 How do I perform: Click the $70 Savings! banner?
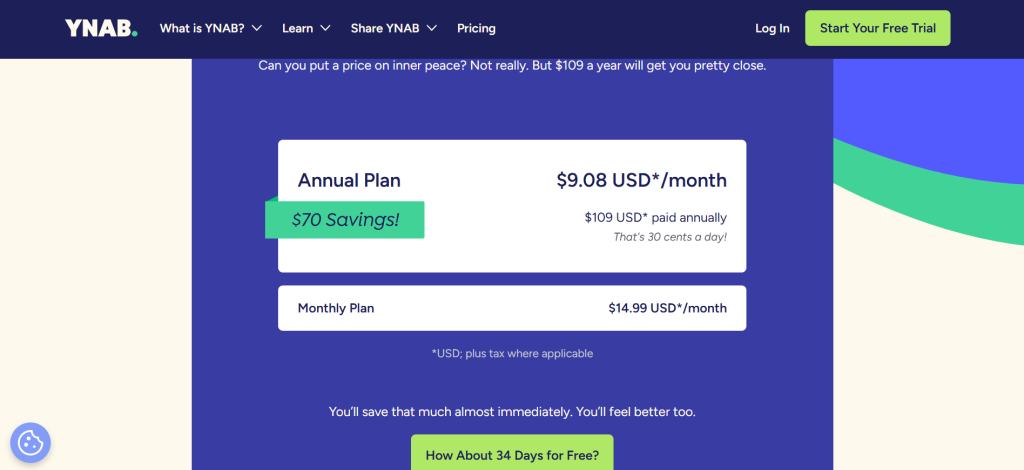point(345,220)
